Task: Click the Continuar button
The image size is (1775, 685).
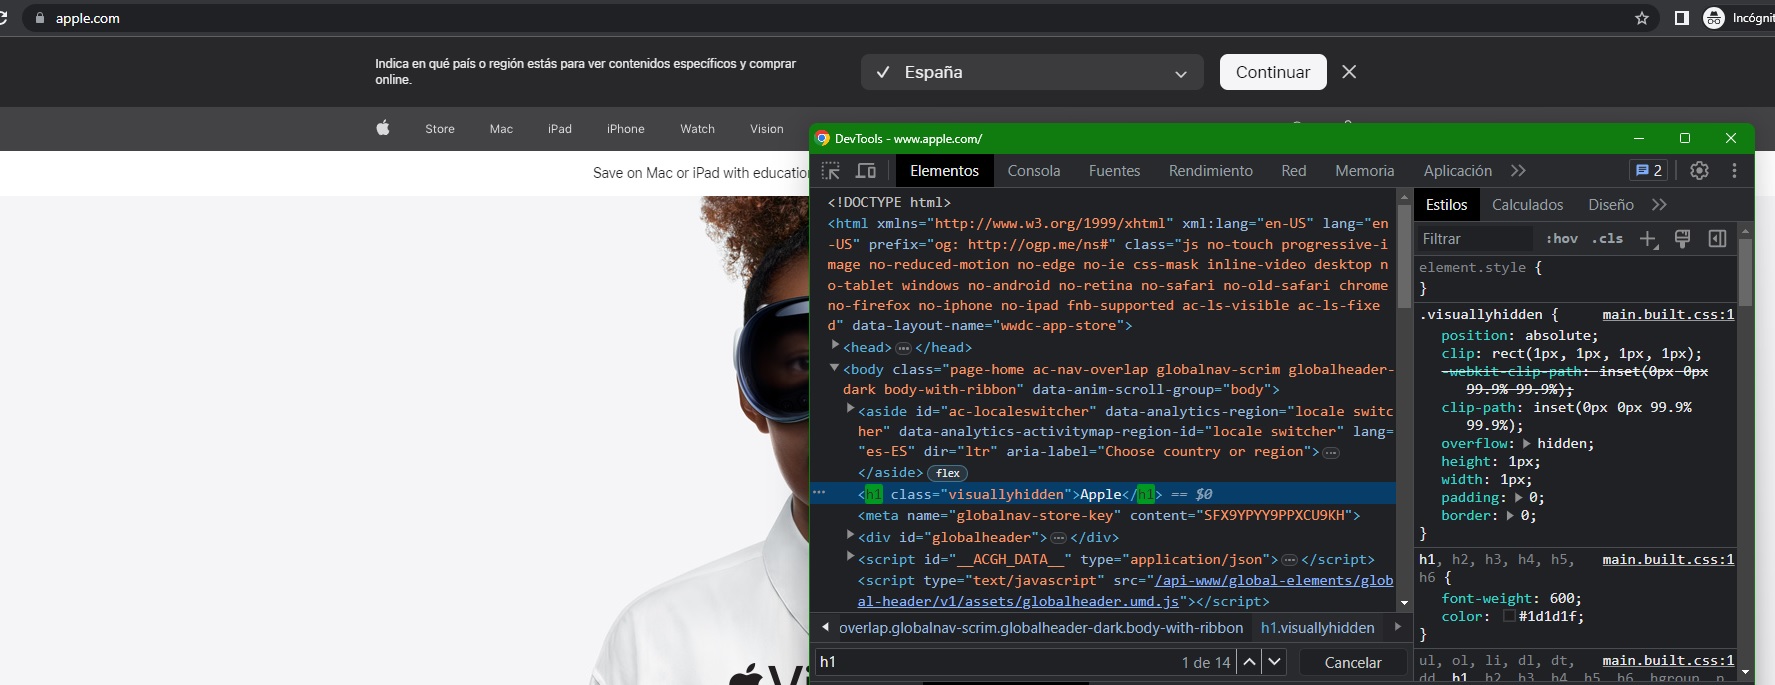Action: [x=1272, y=72]
